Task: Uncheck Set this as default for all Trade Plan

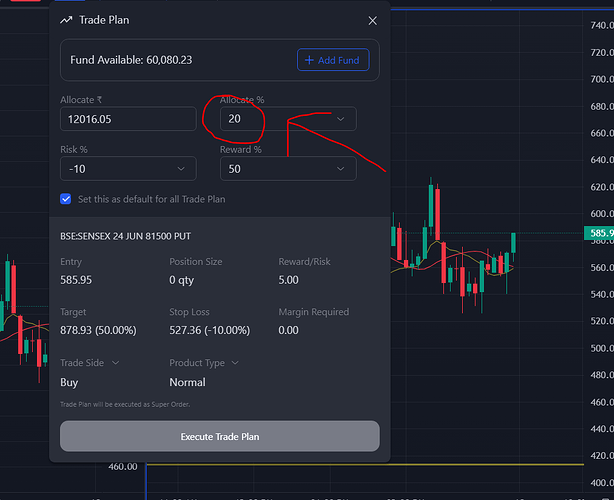Action: coord(66,199)
